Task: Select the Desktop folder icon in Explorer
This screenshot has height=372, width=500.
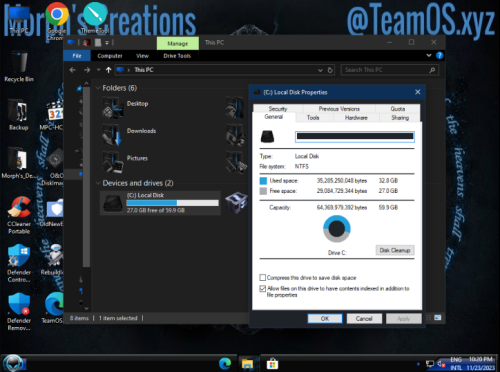Action: click(x=112, y=107)
